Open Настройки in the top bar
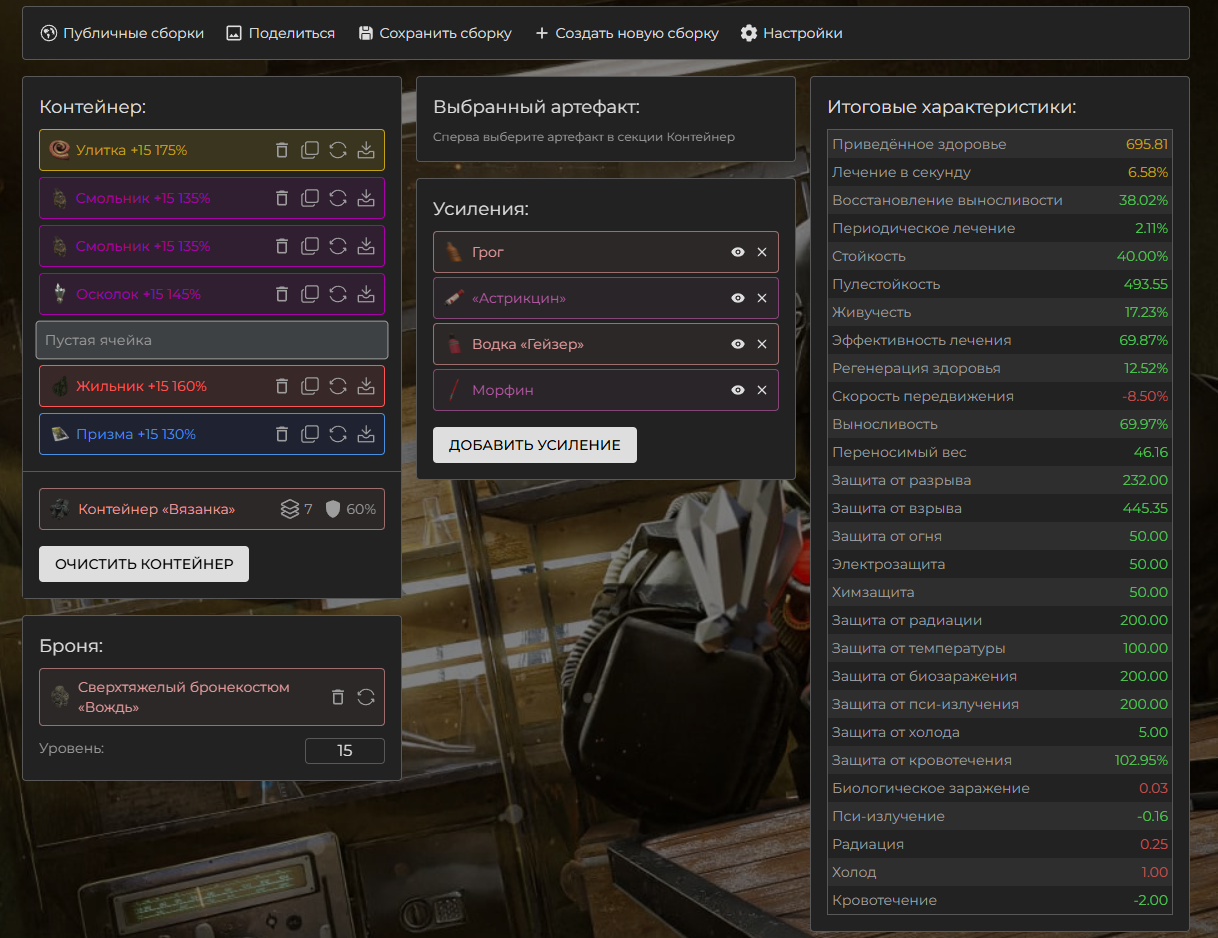The image size is (1218, 938). click(x=791, y=33)
